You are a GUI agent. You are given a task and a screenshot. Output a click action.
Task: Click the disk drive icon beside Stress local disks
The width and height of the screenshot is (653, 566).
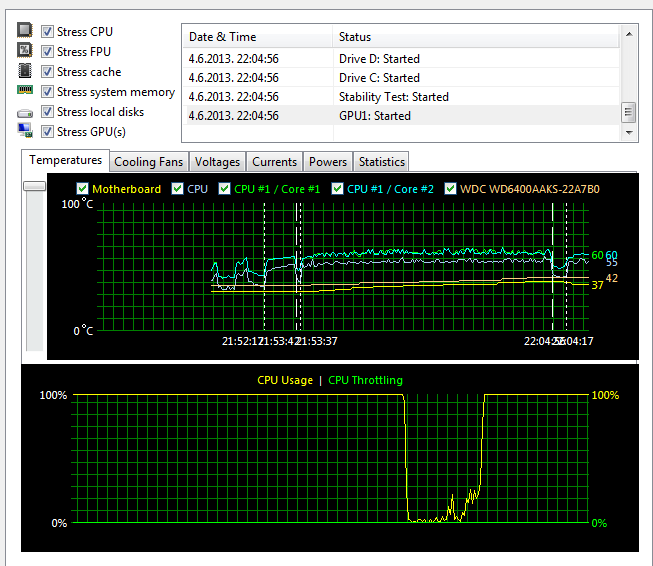(x=25, y=113)
